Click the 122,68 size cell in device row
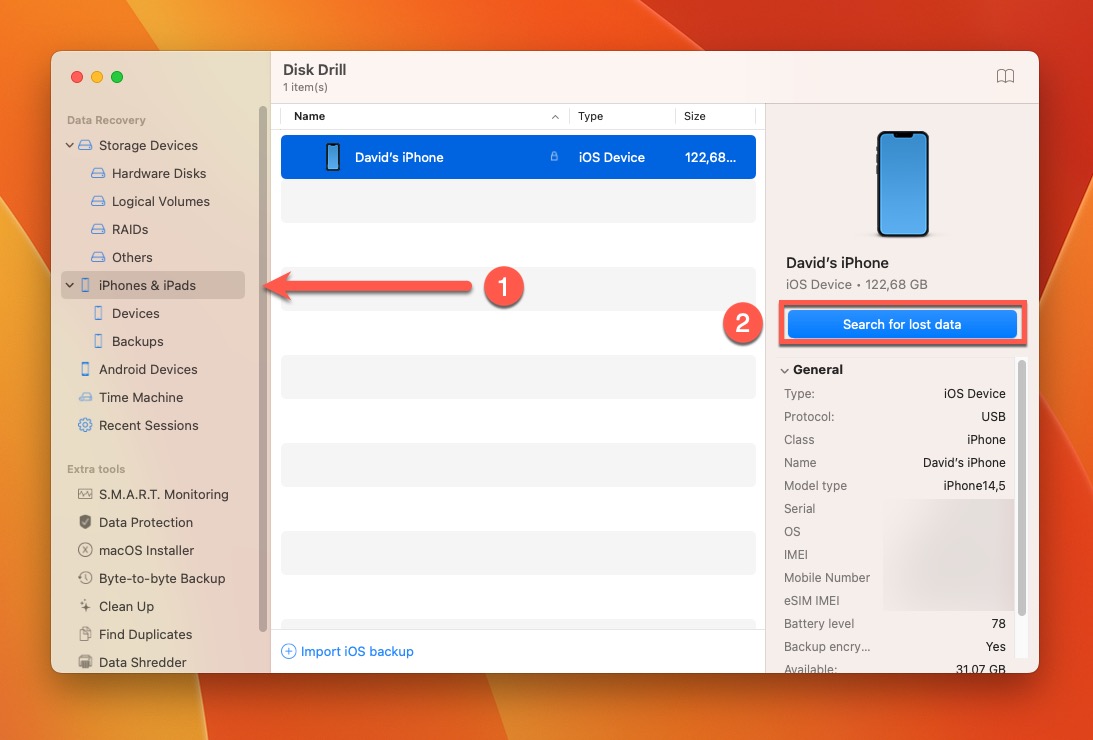Viewport: 1093px width, 740px height. [710, 157]
